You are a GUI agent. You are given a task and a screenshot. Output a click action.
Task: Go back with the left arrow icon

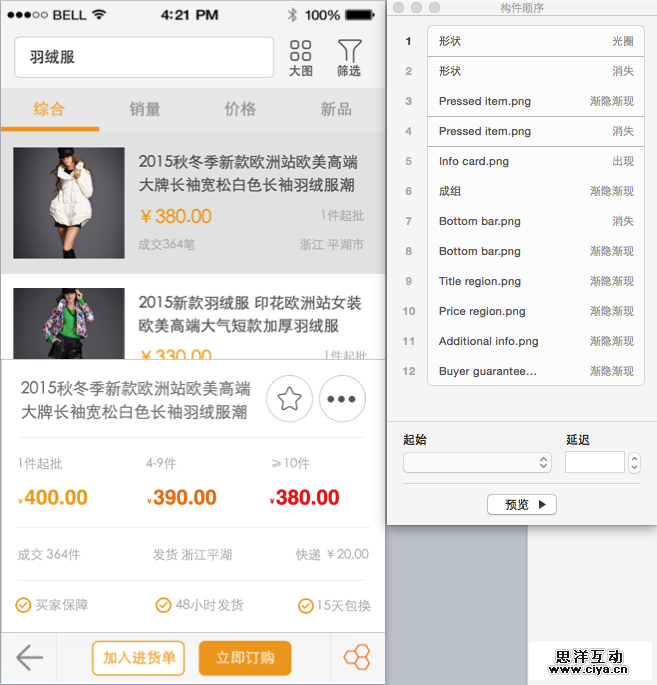[29, 657]
